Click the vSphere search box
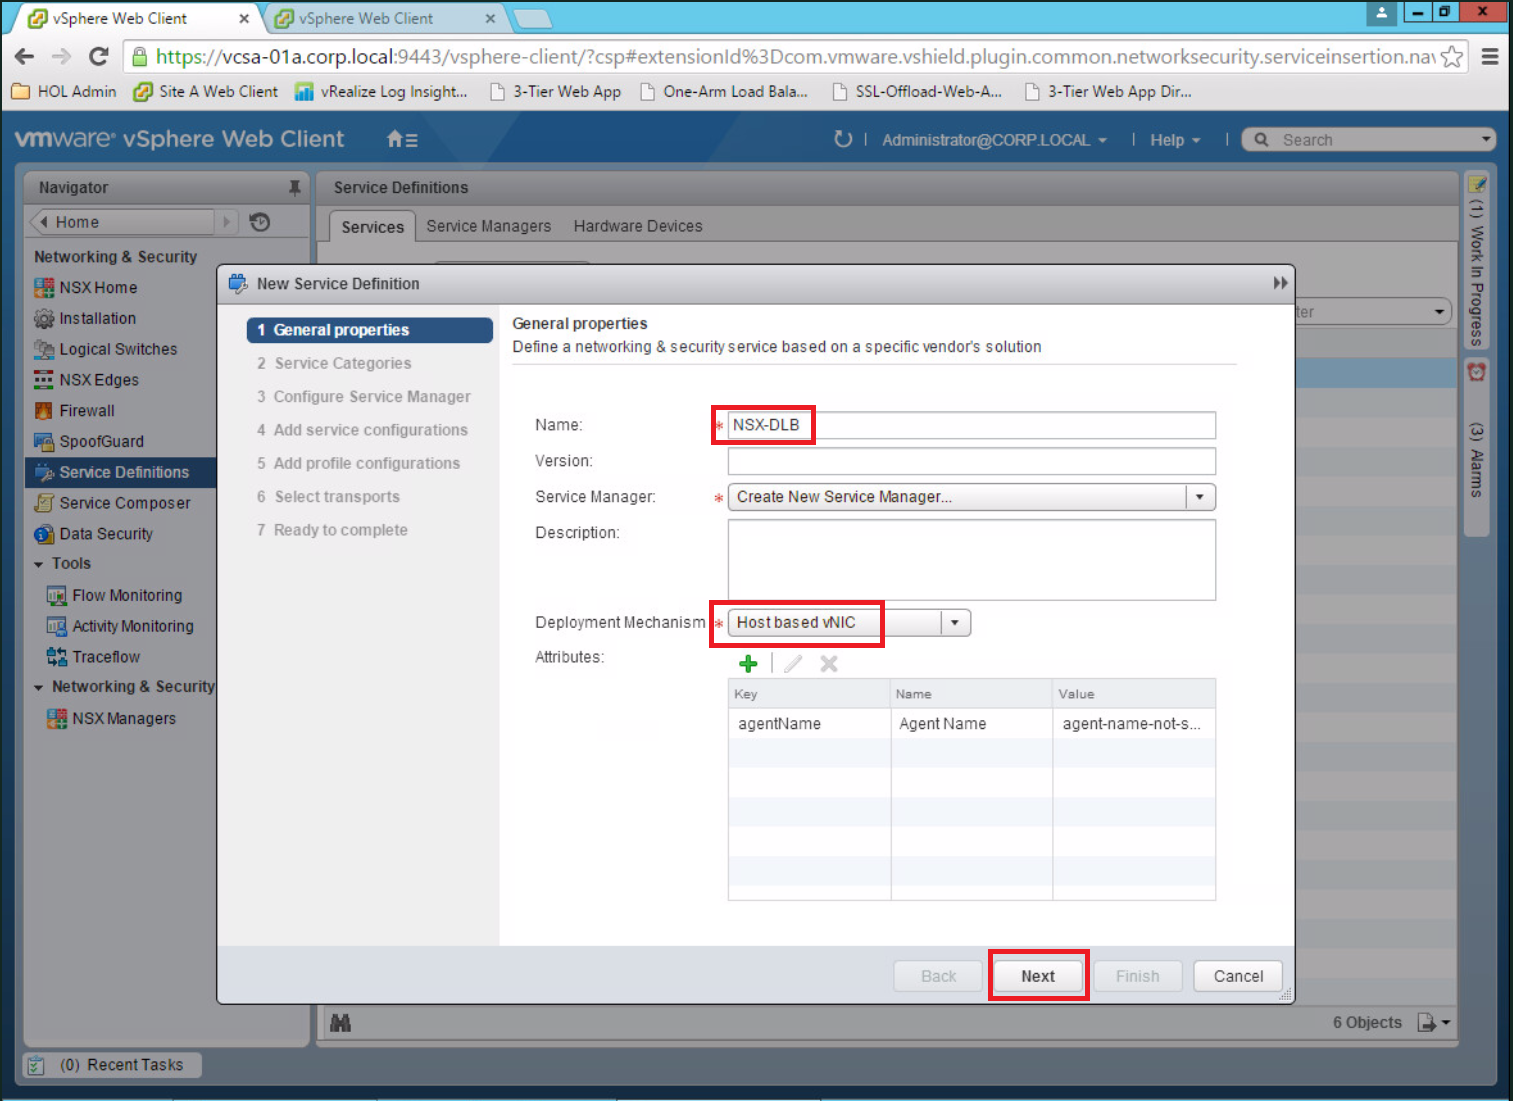The image size is (1513, 1101). click(1370, 140)
